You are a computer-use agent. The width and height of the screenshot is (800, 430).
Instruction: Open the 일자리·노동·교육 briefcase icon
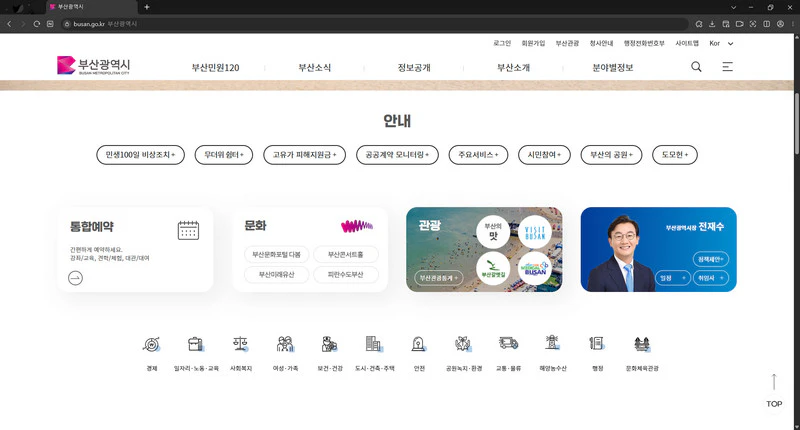[196, 344]
